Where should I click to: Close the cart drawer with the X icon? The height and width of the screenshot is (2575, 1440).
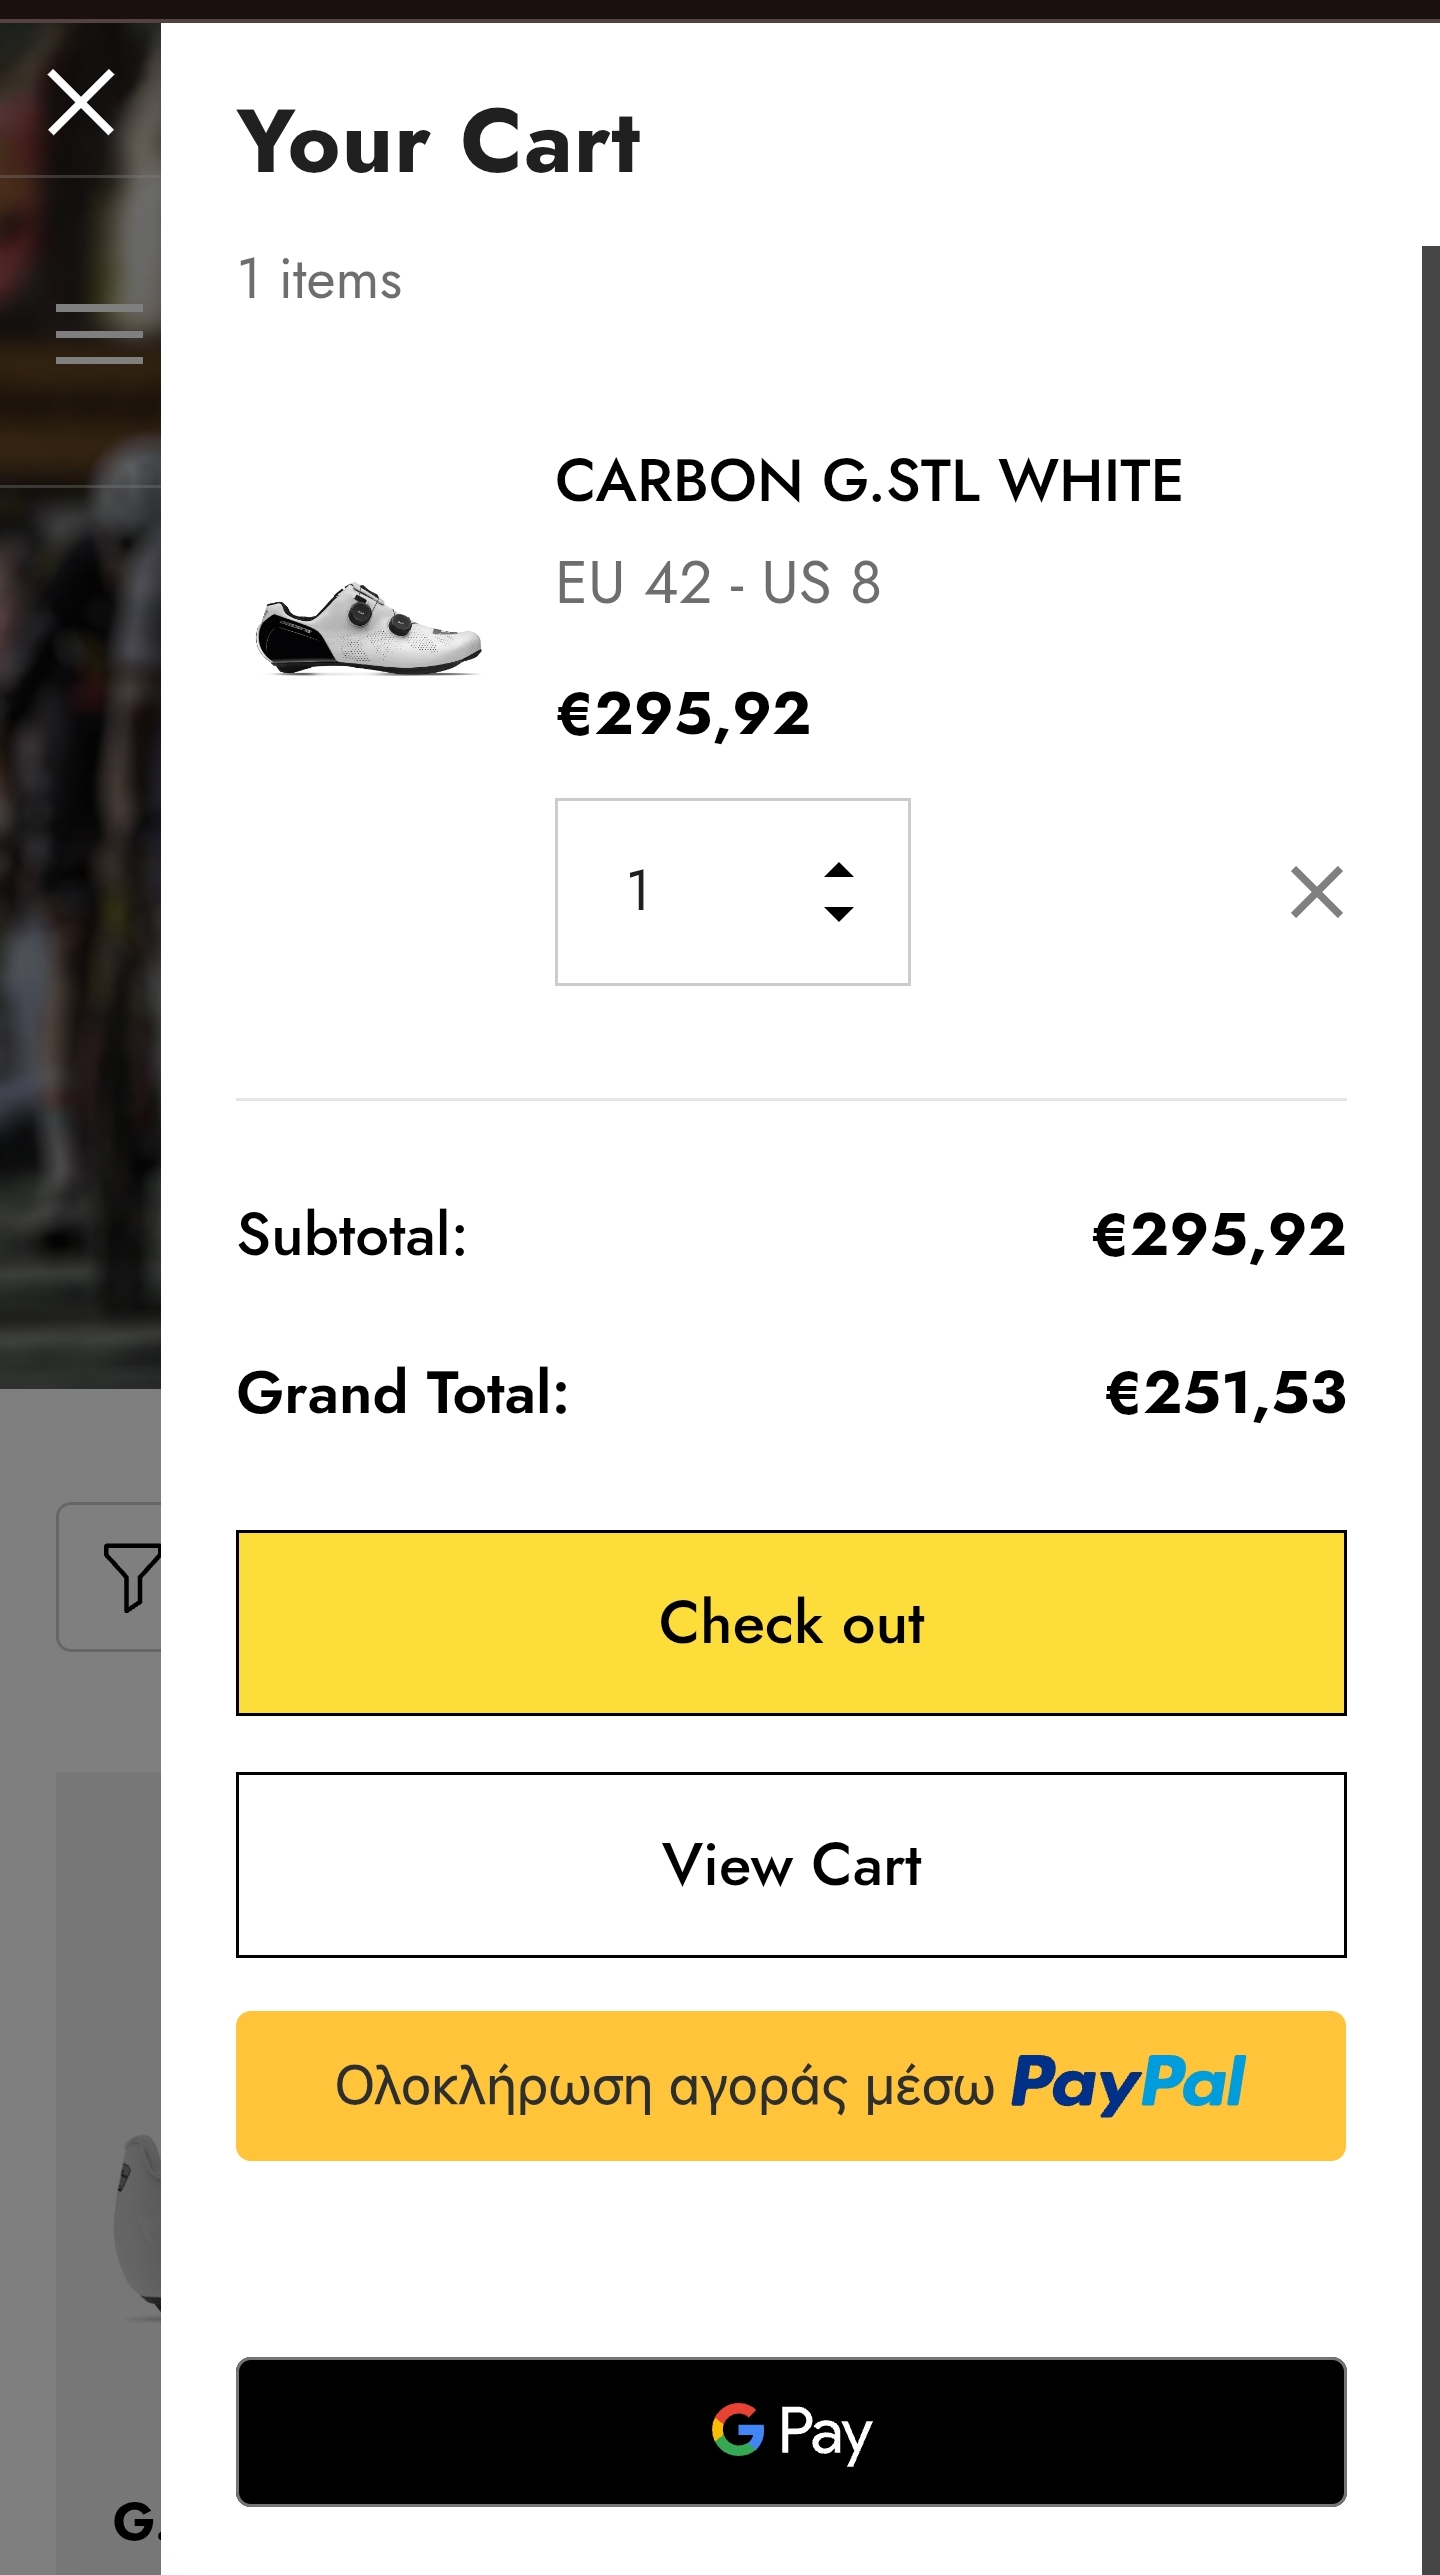pos(81,102)
